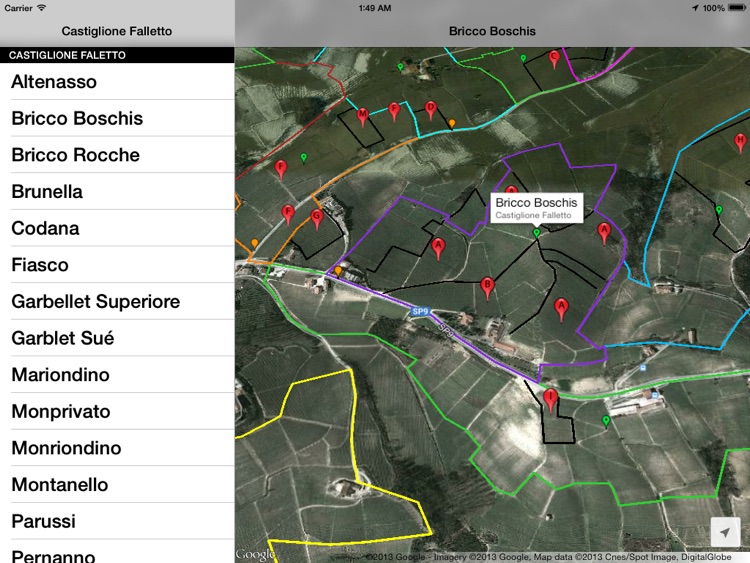Select Garblet Sué in the list
Image resolution: width=750 pixels, height=563 pixels.
point(117,338)
